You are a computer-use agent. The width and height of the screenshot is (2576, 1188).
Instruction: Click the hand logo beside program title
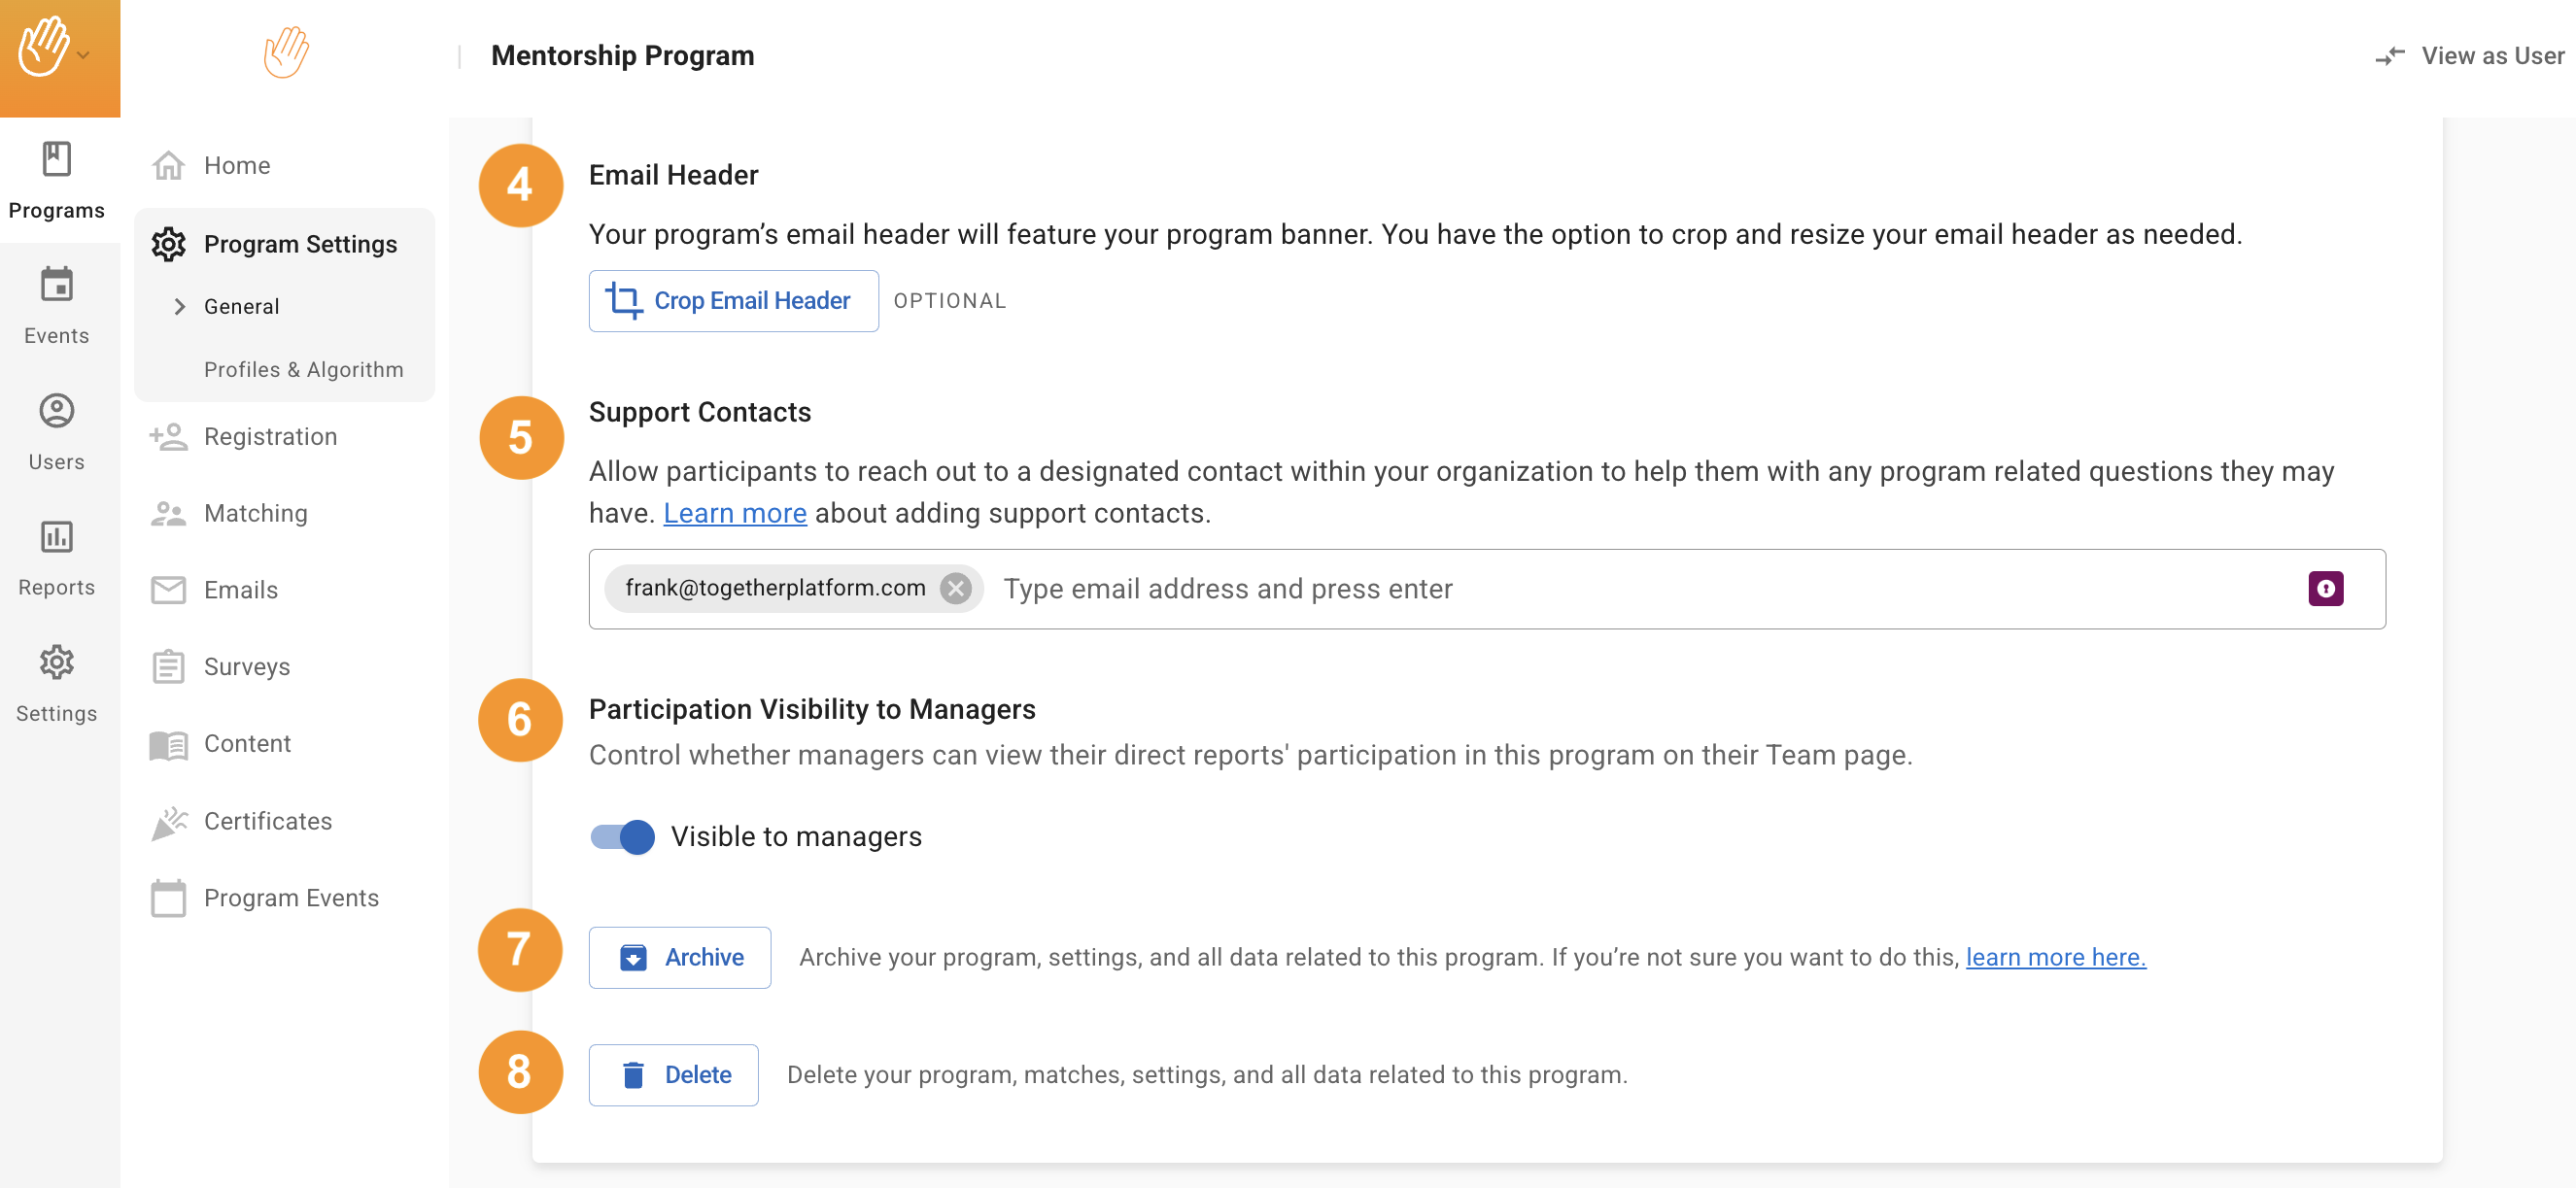click(x=286, y=54)
